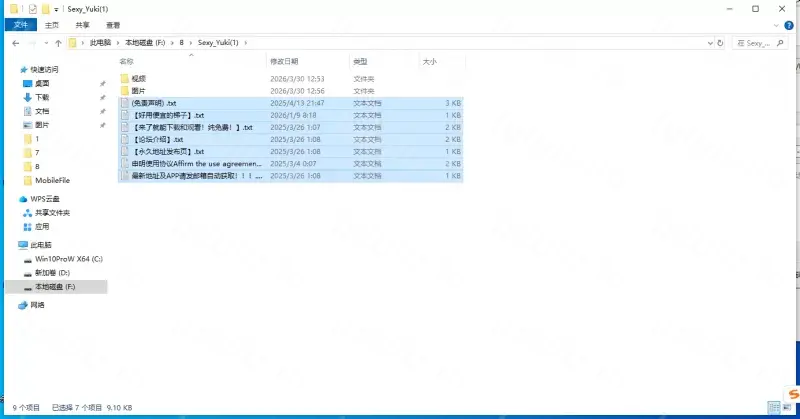Image resolution: width=800 pixels, height=419 pixels.
Task: Click 此电脑 in the address breadcrumb
Action: click(x=100, y=43)
